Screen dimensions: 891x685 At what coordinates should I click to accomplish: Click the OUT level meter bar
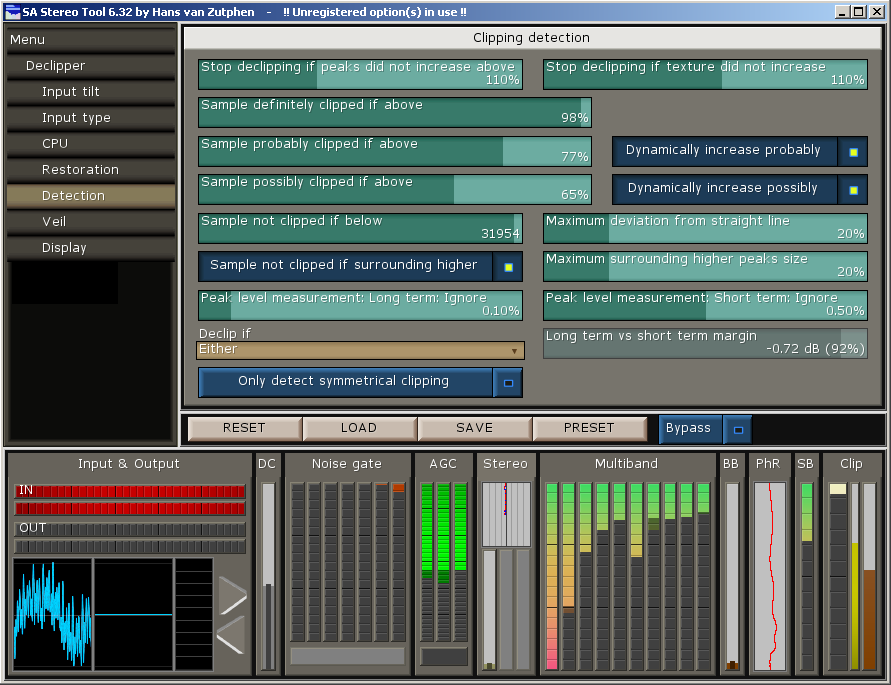click(x=130, y=529)
